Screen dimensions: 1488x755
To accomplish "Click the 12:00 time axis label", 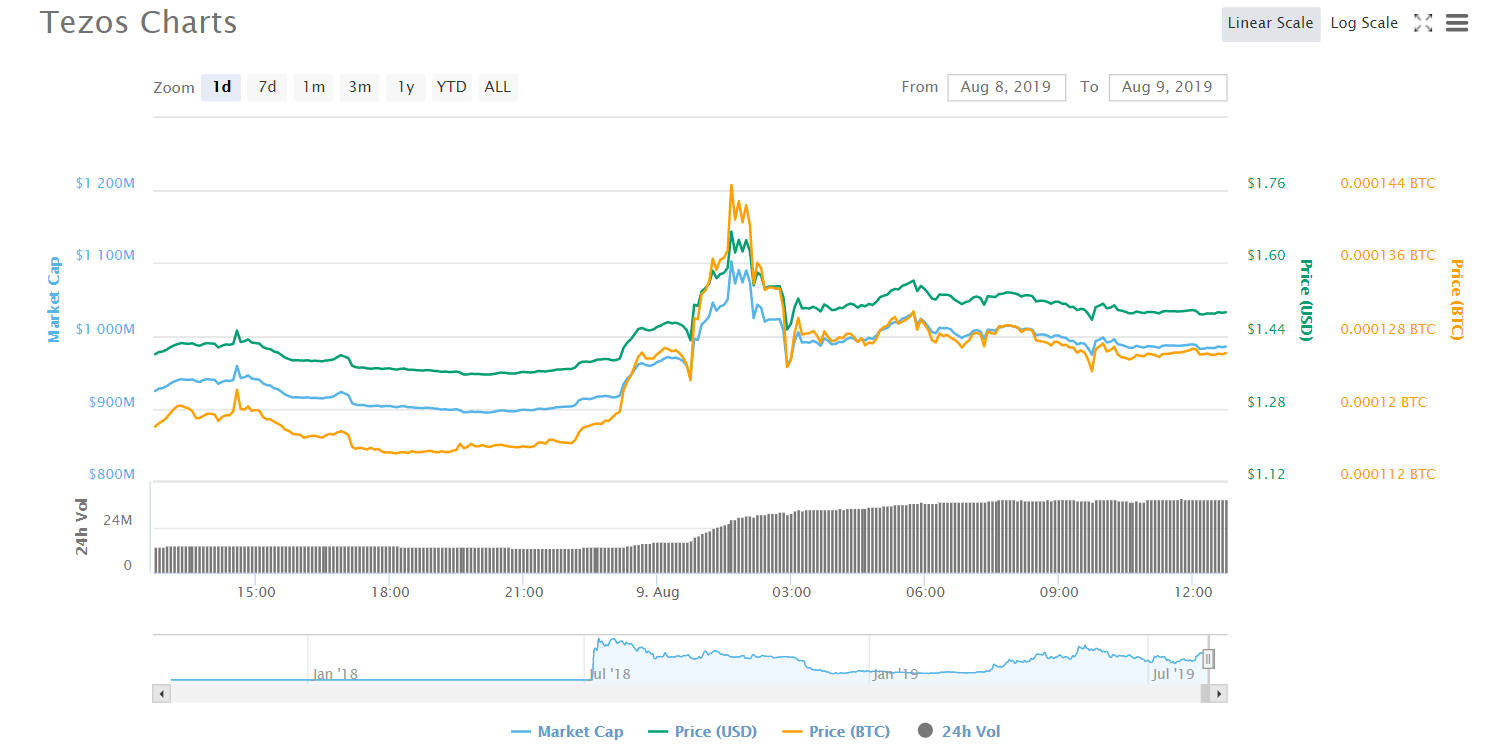I will coord(1193,592).
